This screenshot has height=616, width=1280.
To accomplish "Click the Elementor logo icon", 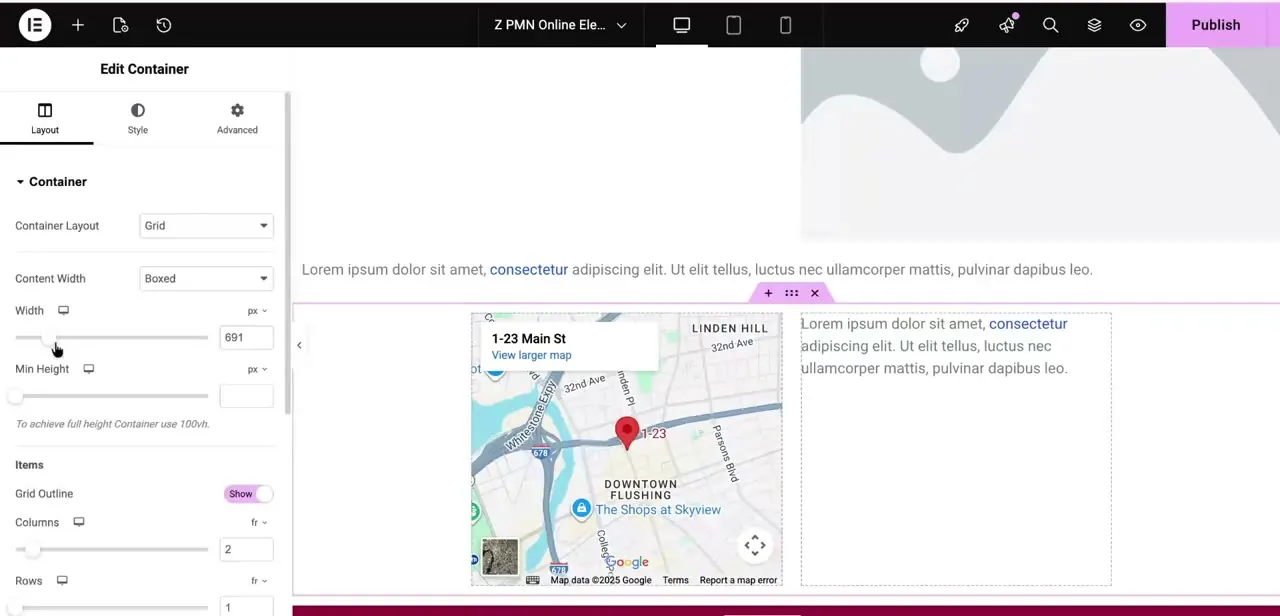I will (x=35, y=25).
